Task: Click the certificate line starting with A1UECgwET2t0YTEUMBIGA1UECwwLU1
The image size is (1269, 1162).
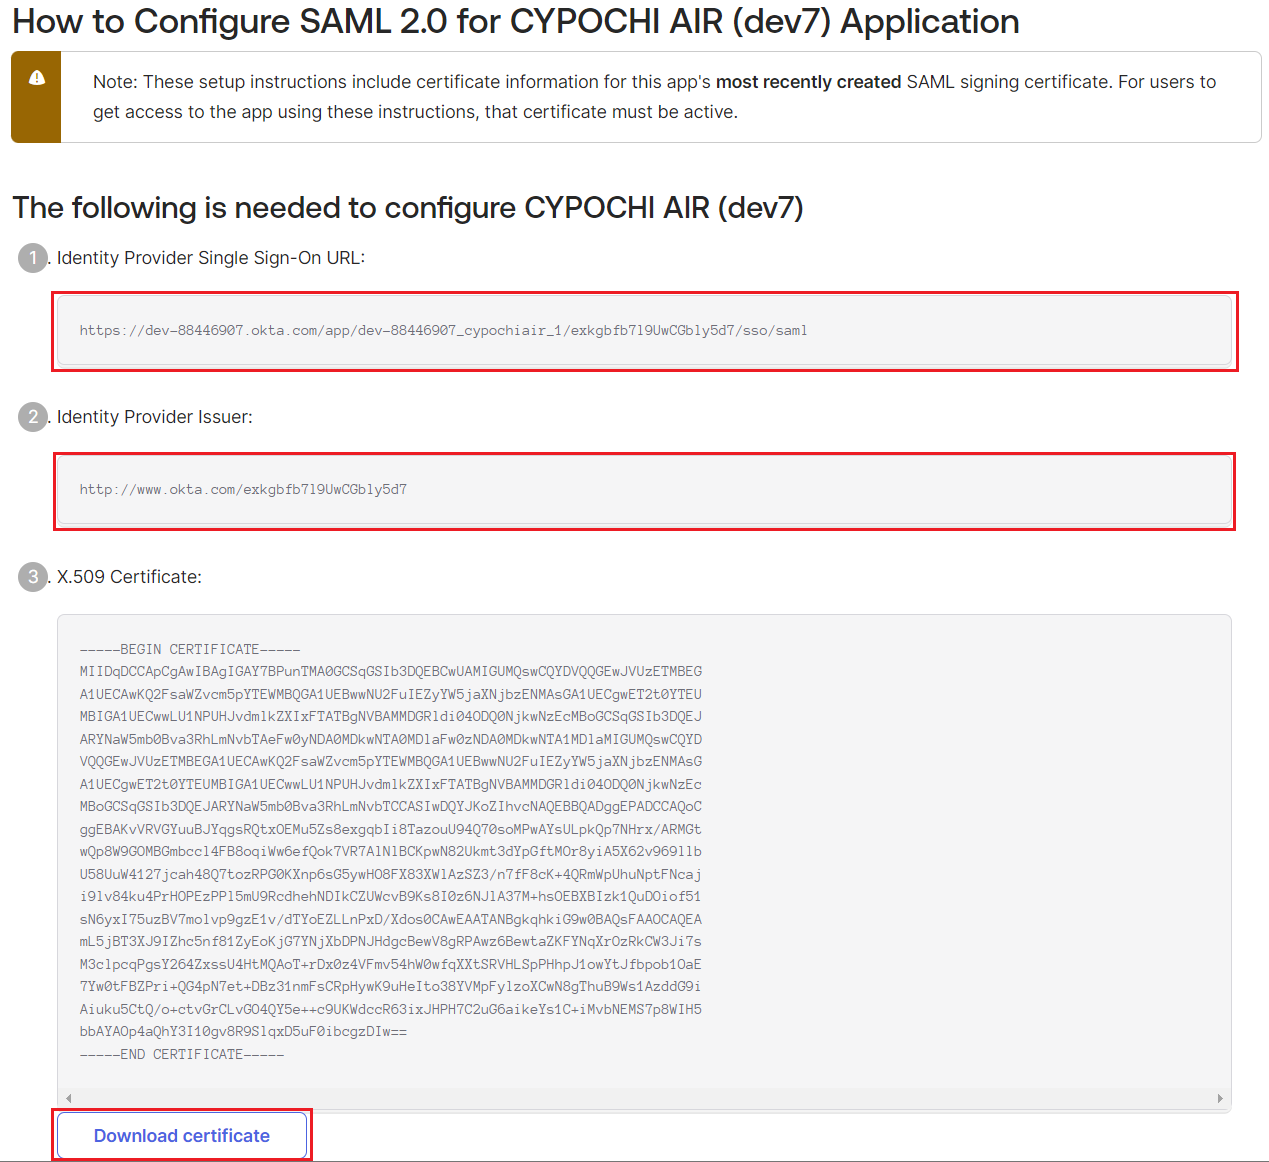Action: pos(391,784)
